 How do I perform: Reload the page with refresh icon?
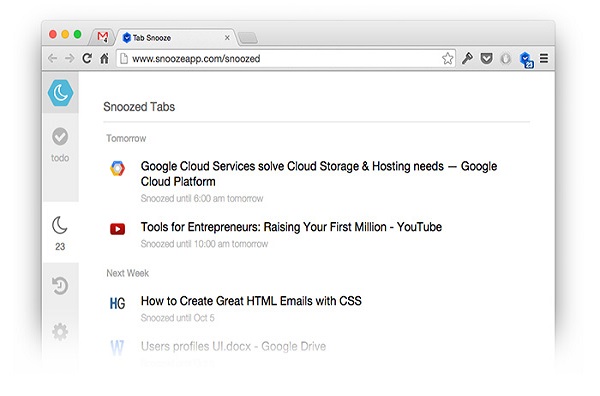[87, 59]
